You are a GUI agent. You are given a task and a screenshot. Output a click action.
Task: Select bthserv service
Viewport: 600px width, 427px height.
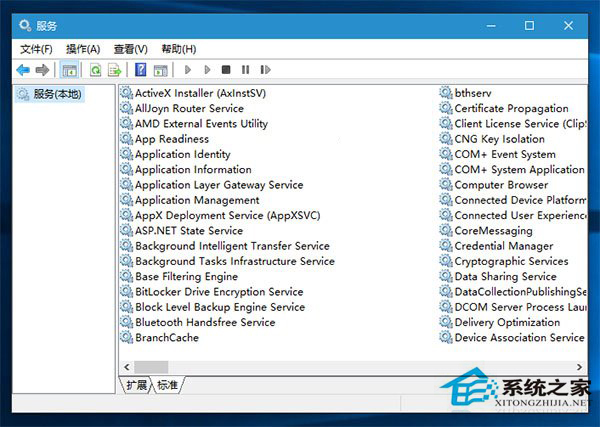tap(466, 93)
